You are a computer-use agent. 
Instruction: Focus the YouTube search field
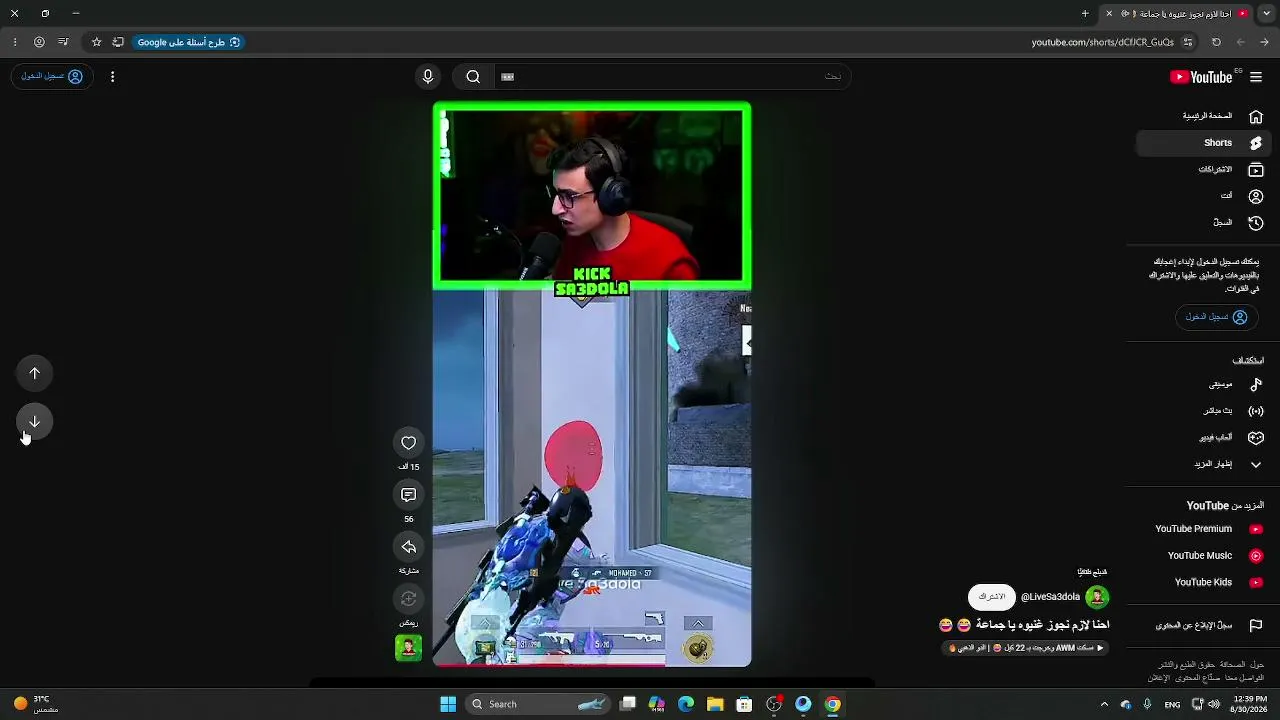coord(672,77)
